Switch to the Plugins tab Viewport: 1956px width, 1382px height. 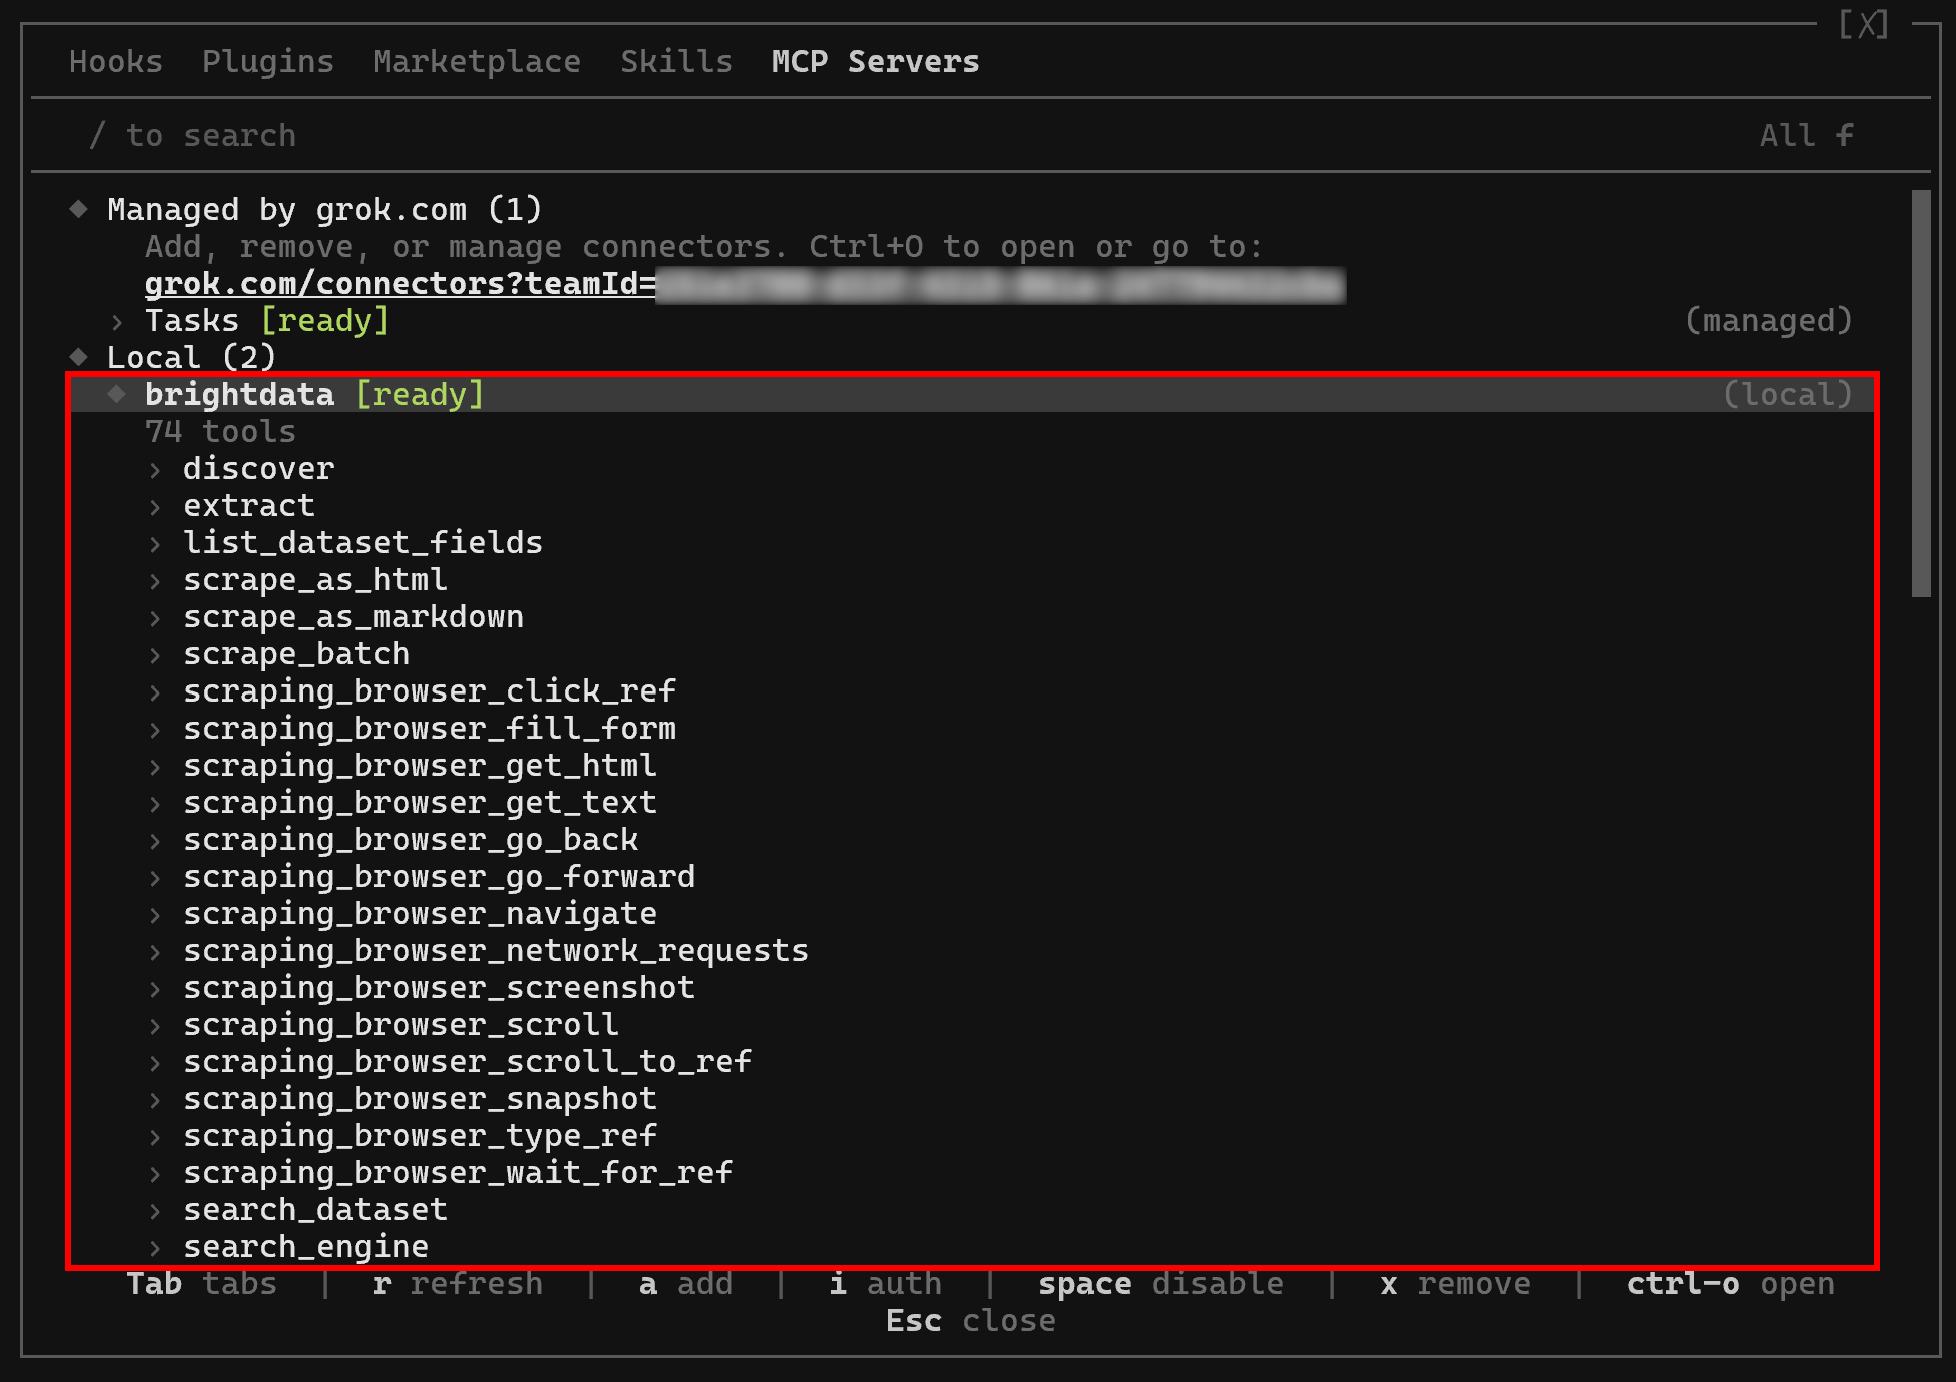click(267, 62)
